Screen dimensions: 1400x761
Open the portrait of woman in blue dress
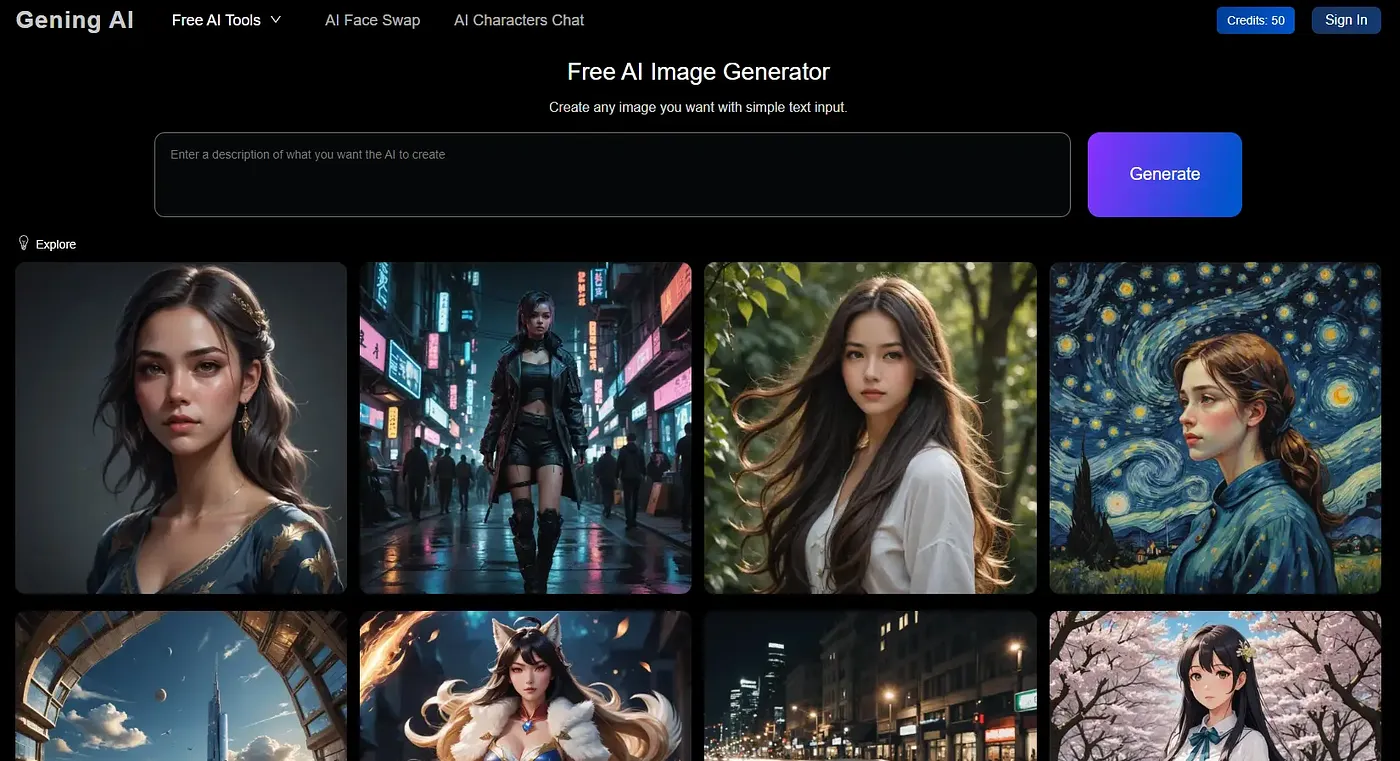coord(181,428)
